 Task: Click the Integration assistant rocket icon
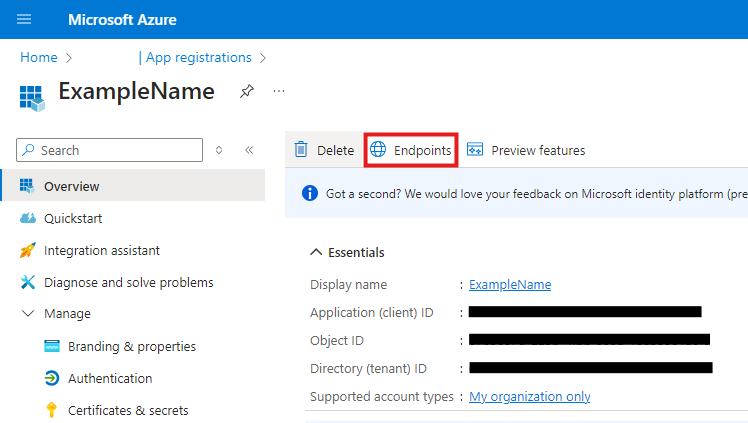tap(27, 250)
